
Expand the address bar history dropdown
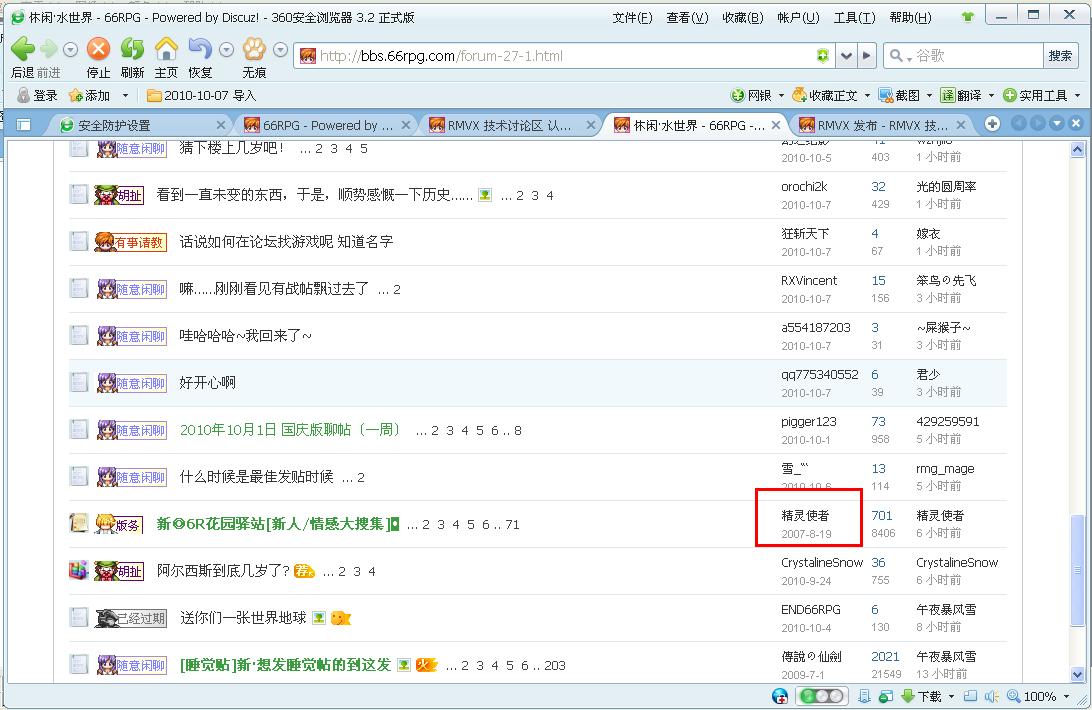[846, 56]
